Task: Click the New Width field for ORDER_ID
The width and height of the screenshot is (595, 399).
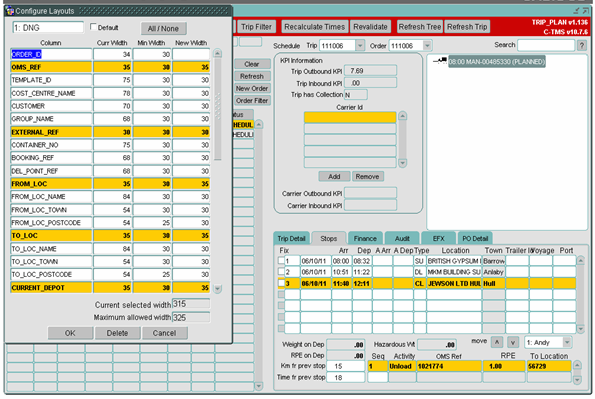Action: tap(191, 54)
